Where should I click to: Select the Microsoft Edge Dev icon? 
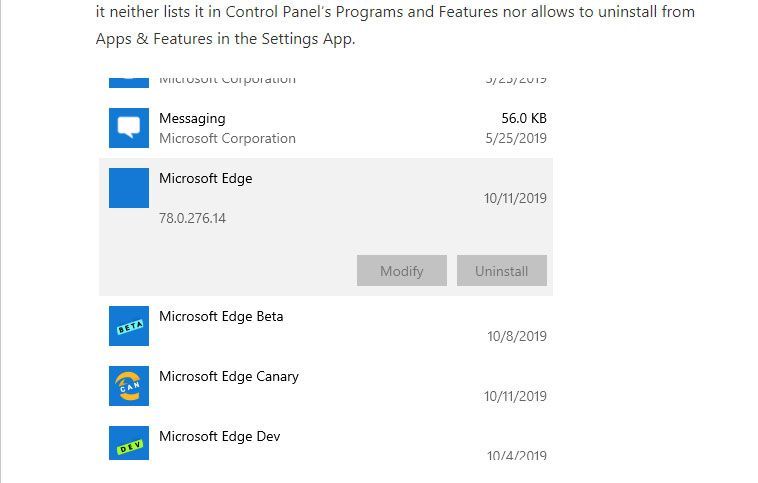pyautogui.click(x=129, y=443)
